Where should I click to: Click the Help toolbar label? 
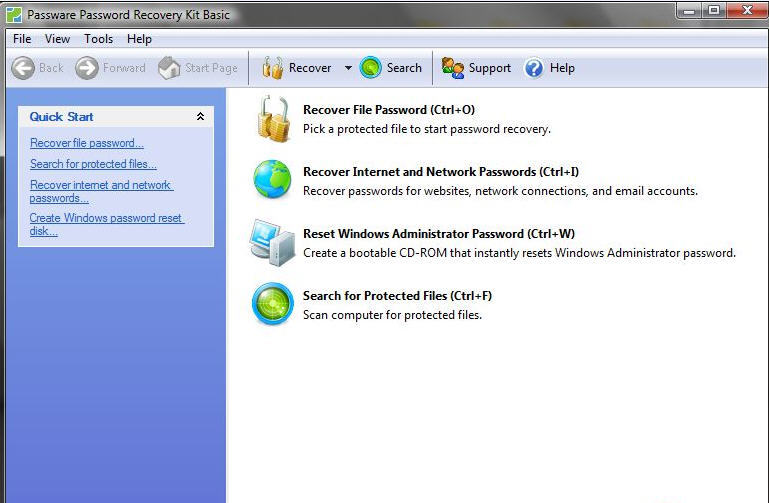tap(562, 68)
